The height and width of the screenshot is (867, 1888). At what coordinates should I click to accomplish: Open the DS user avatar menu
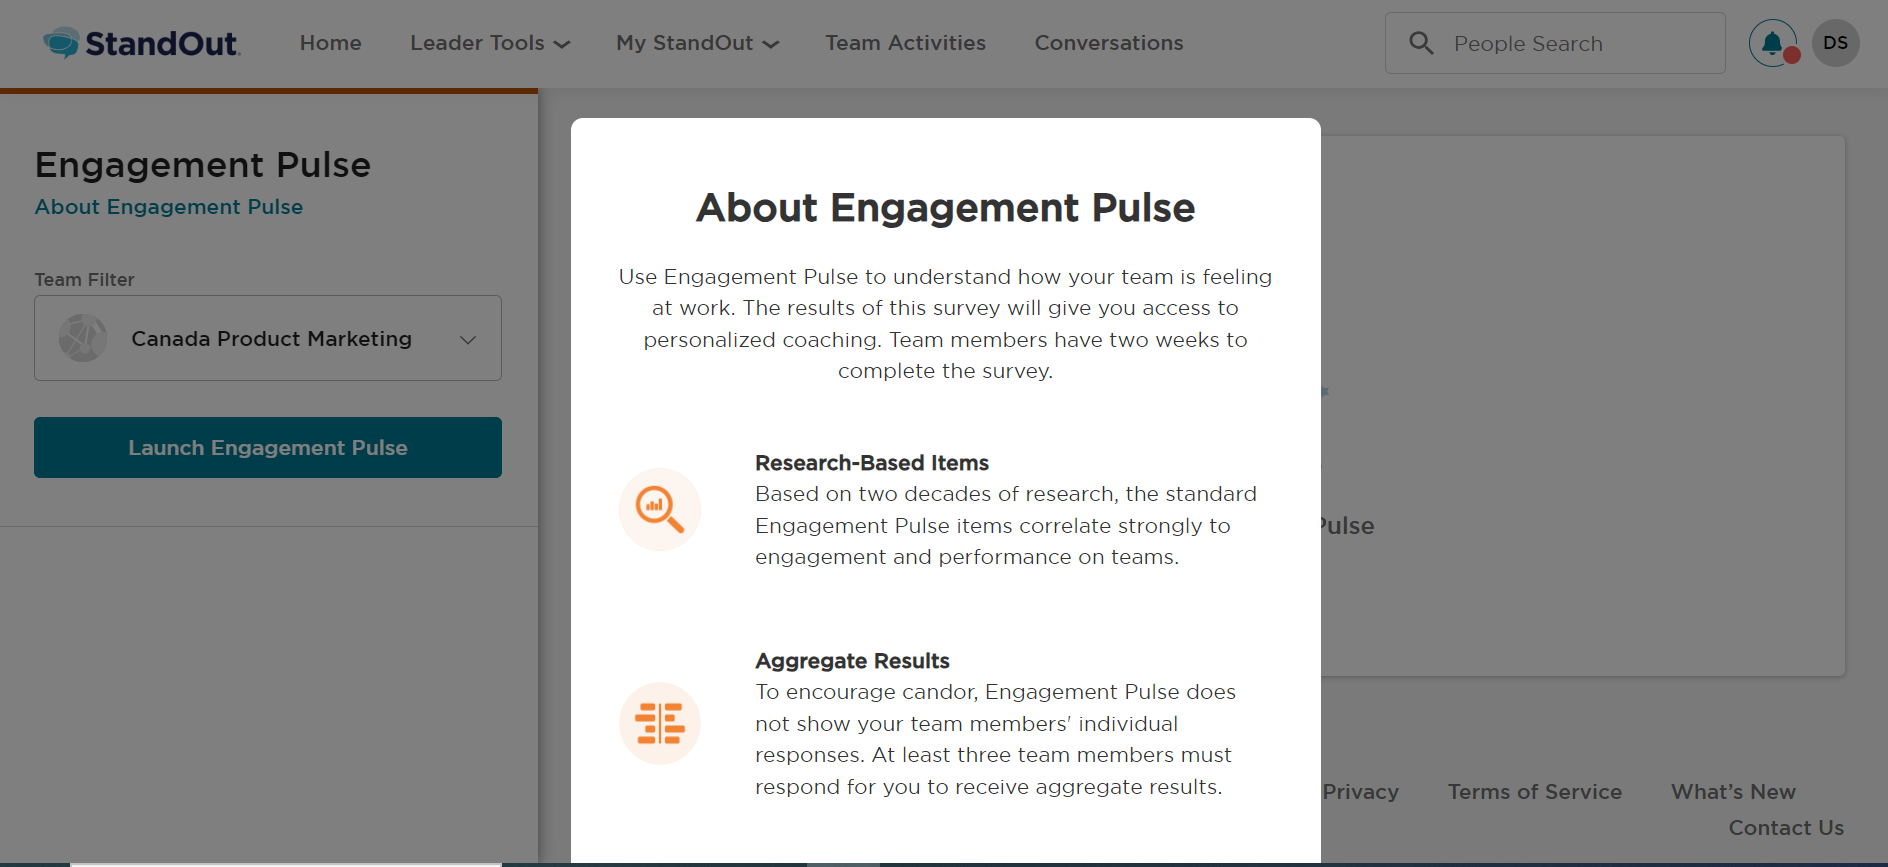[x=1835, y=43]
